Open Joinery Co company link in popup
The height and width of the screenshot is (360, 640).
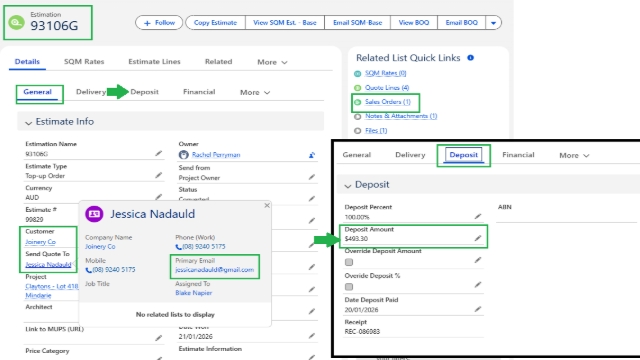point(100,247)
